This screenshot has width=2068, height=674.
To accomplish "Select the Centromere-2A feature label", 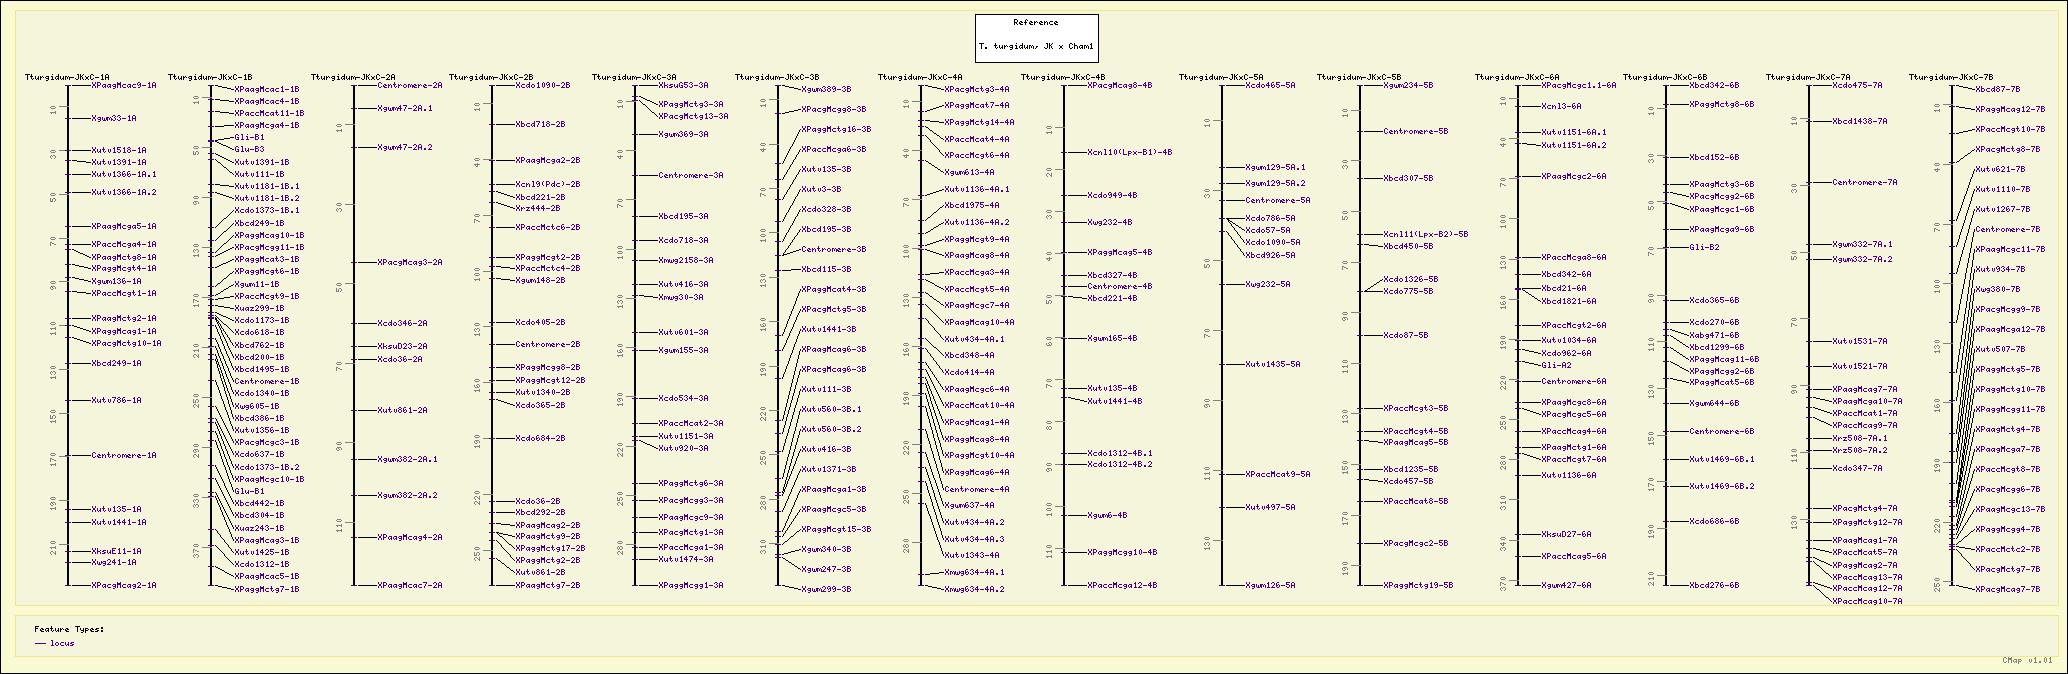I will (x=410, y=86).
